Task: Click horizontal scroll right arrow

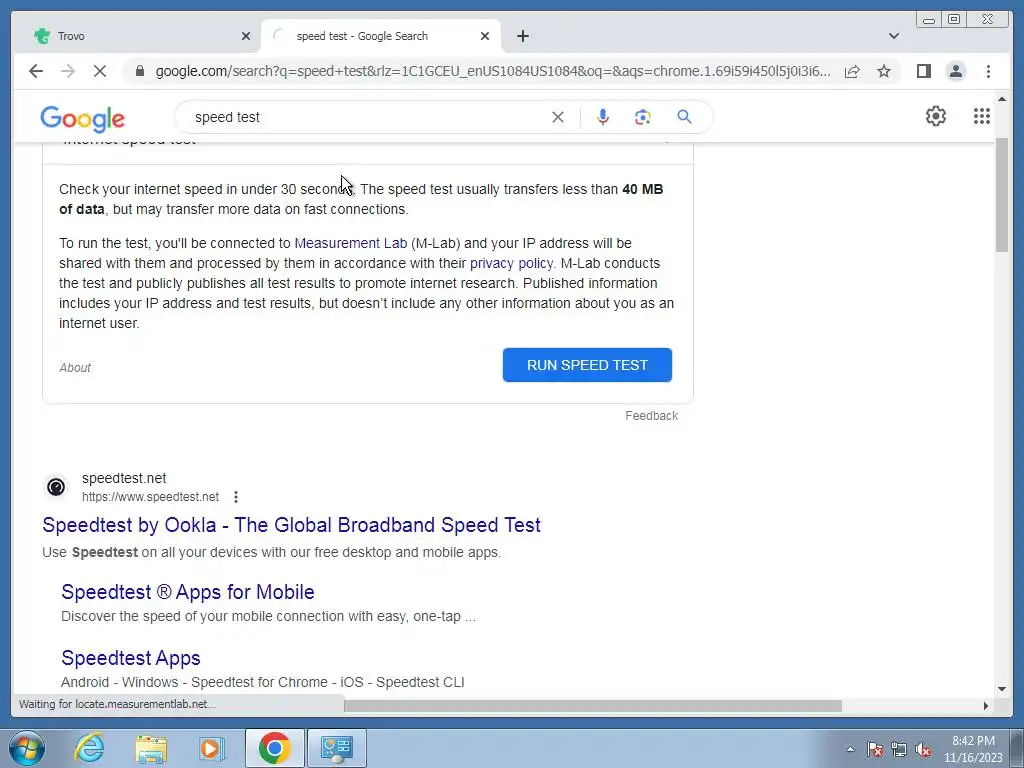Action: (985, 705)
